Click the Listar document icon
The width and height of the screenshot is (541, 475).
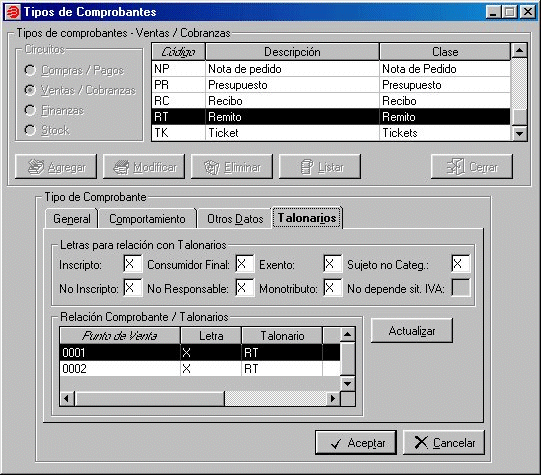[307, 167]
